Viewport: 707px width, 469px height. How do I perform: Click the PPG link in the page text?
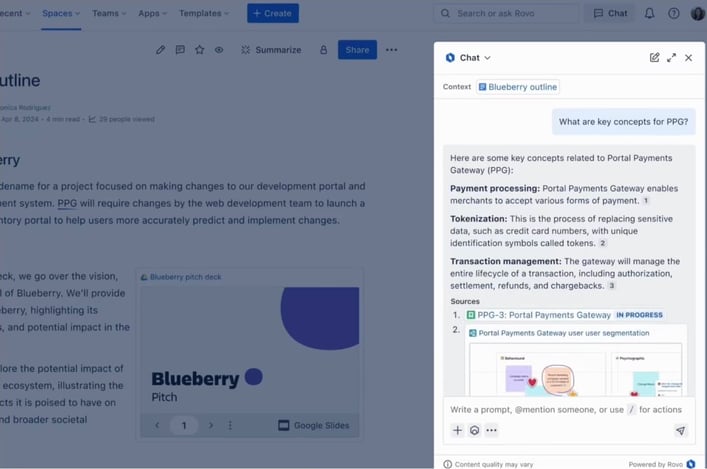pyautogui.click(x=67, y=203)
